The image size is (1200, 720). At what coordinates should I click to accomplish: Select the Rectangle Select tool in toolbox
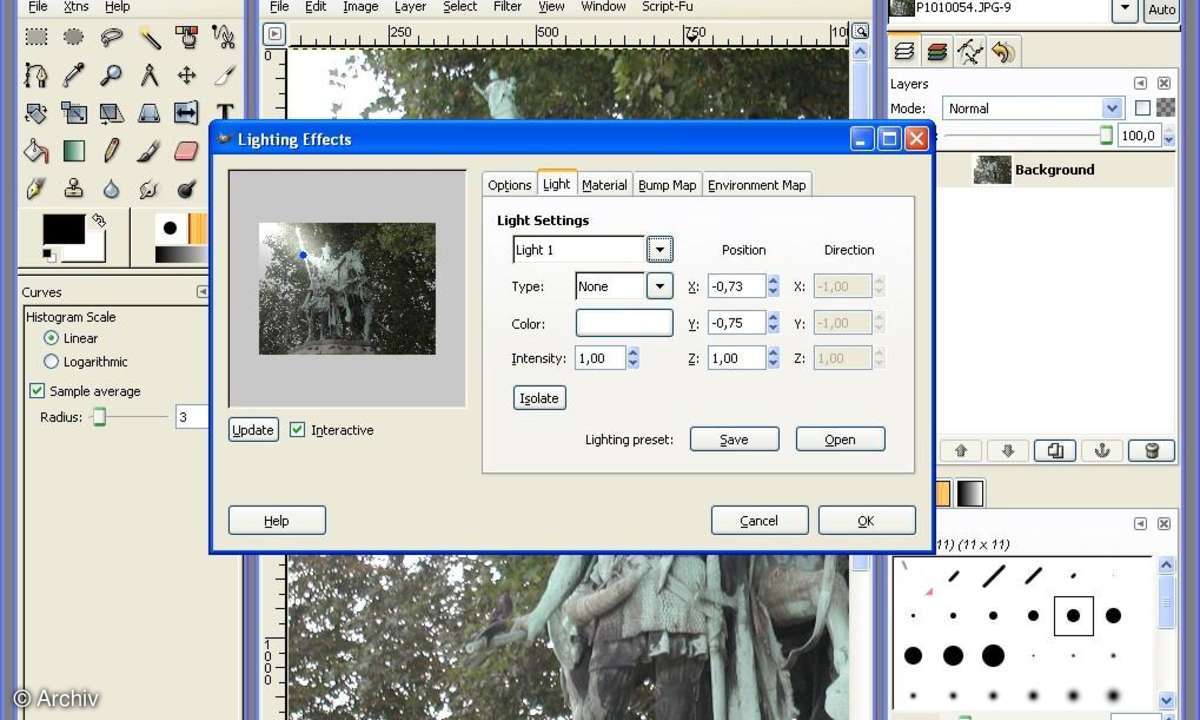click(36, 37)
